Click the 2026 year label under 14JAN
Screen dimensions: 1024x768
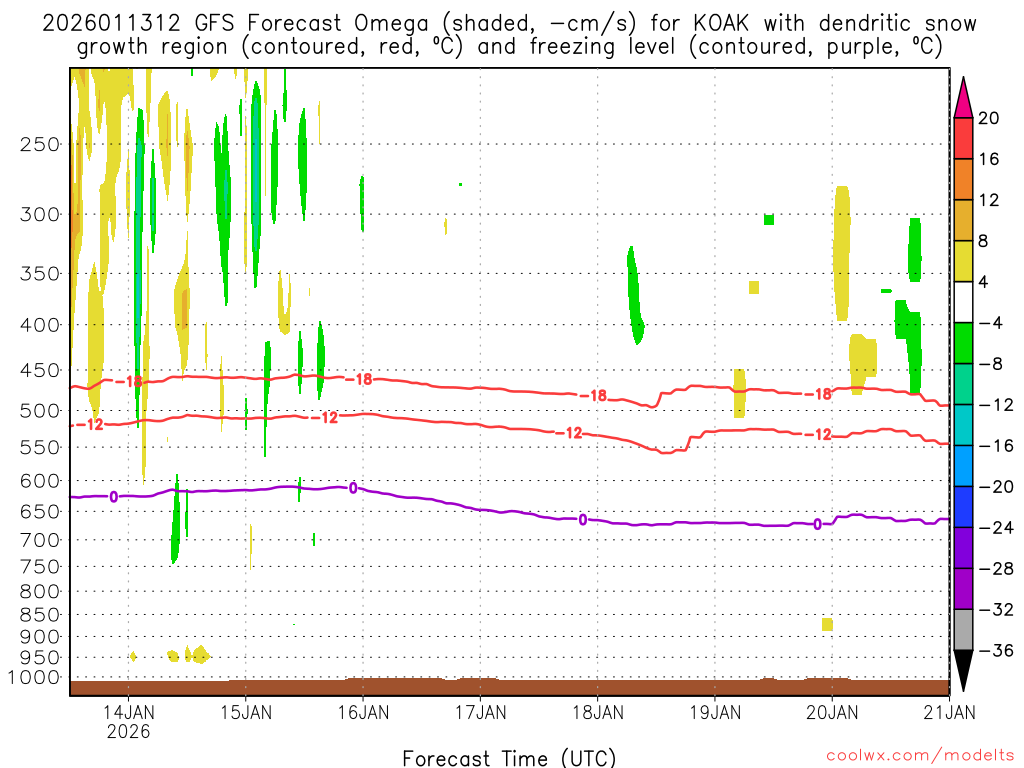pyautogui.click(x=129, y=731)
